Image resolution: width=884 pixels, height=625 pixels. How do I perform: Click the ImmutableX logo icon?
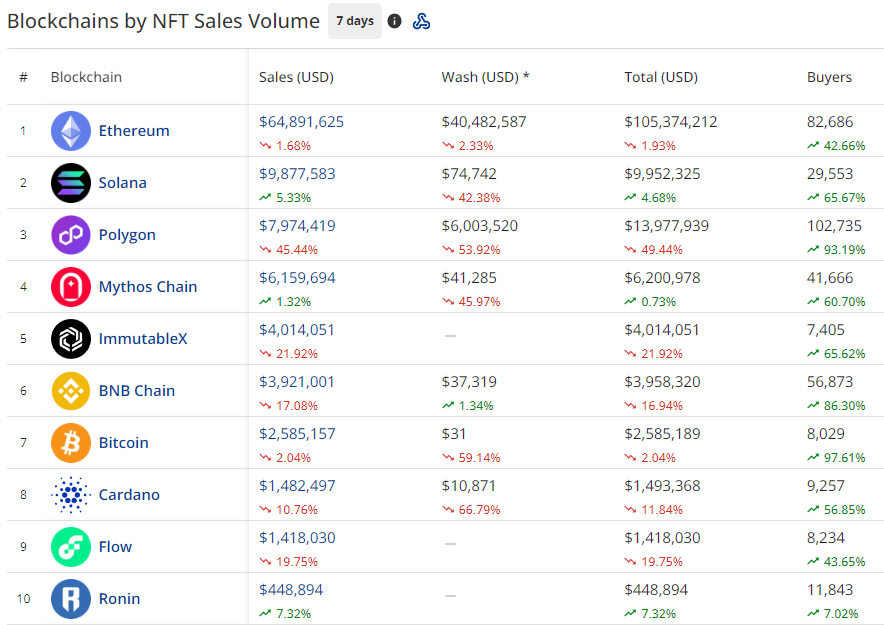point(70,339)
